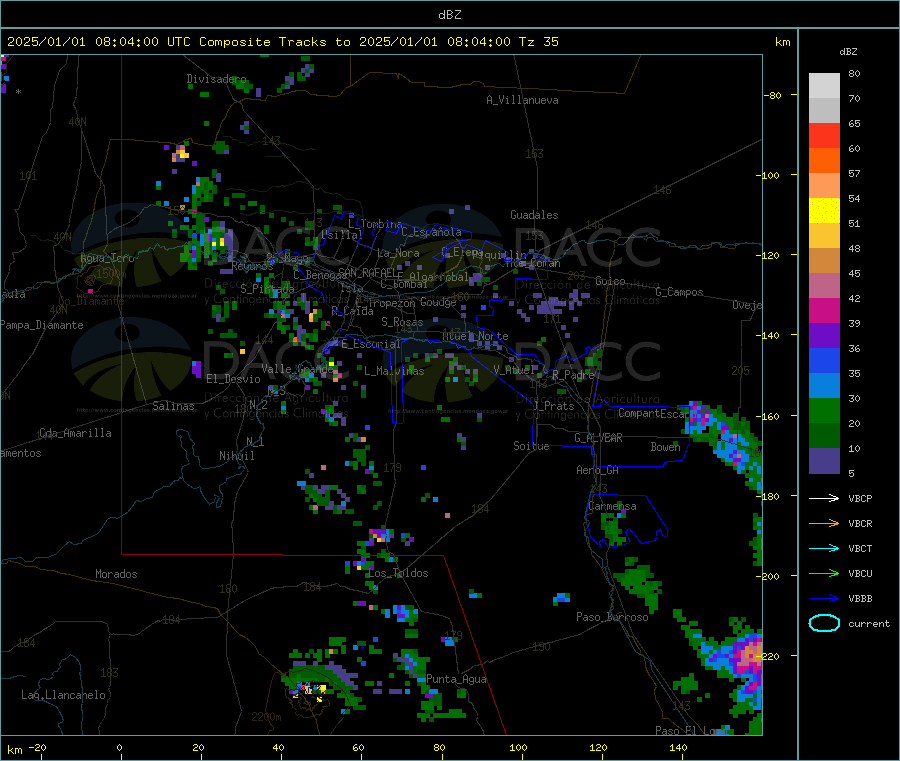This screenshot has height=761, width=900.
Task: Click the Los_Toldos map label
Action: click(x=398, y=573)
